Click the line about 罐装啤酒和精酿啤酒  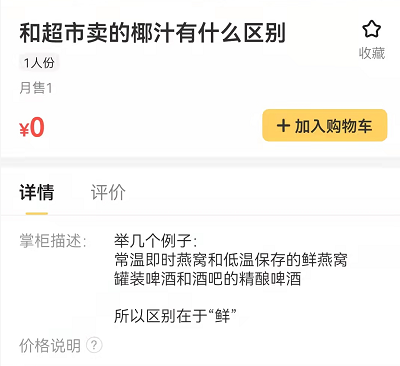coord(207,279)
